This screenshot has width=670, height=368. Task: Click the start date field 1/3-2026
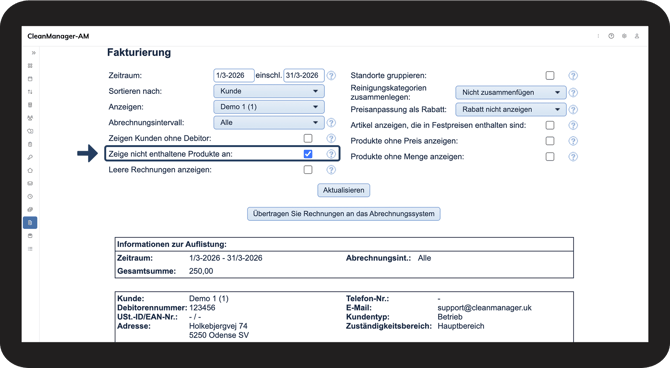234,76
